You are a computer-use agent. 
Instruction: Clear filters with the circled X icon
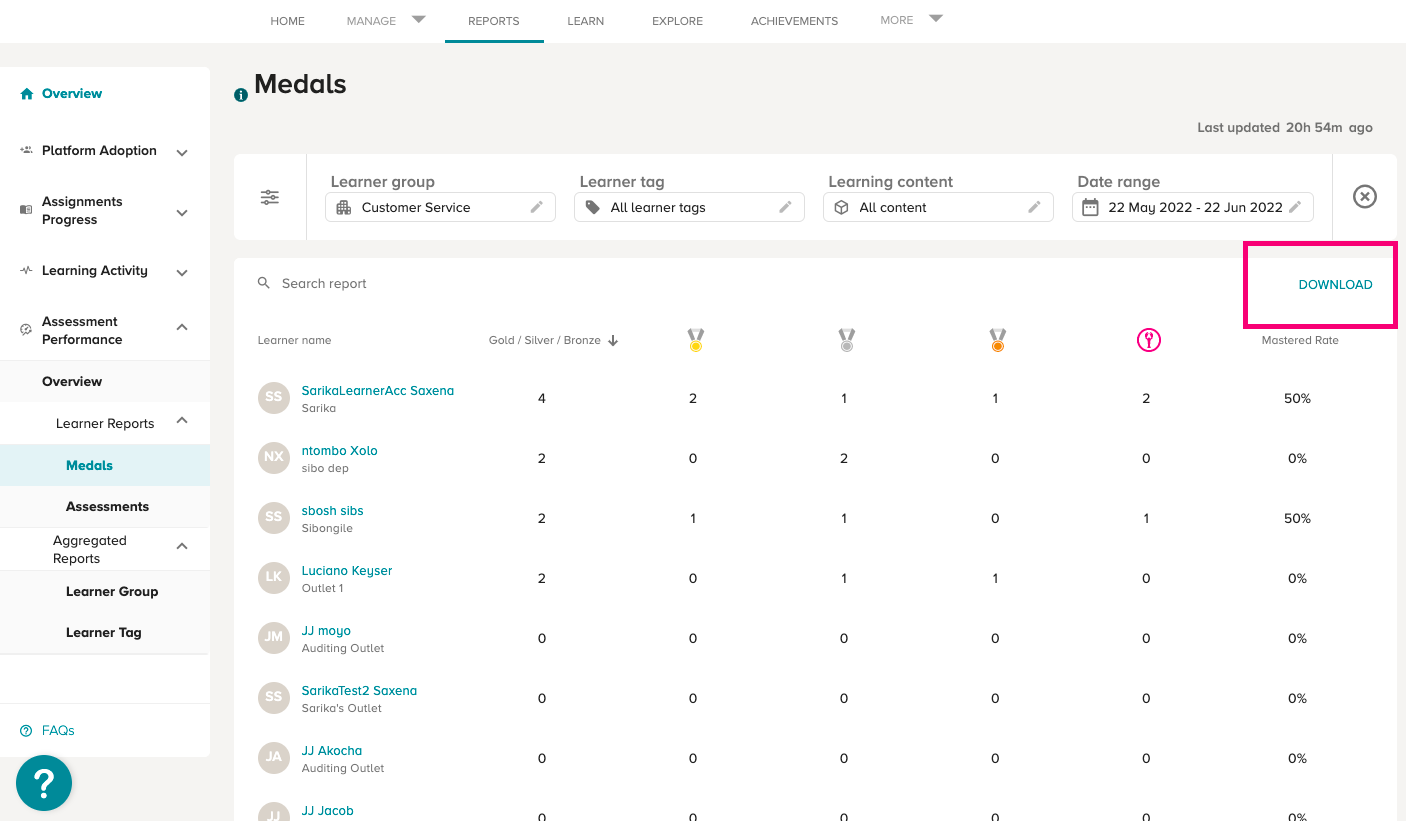(x=1365, y=197)
